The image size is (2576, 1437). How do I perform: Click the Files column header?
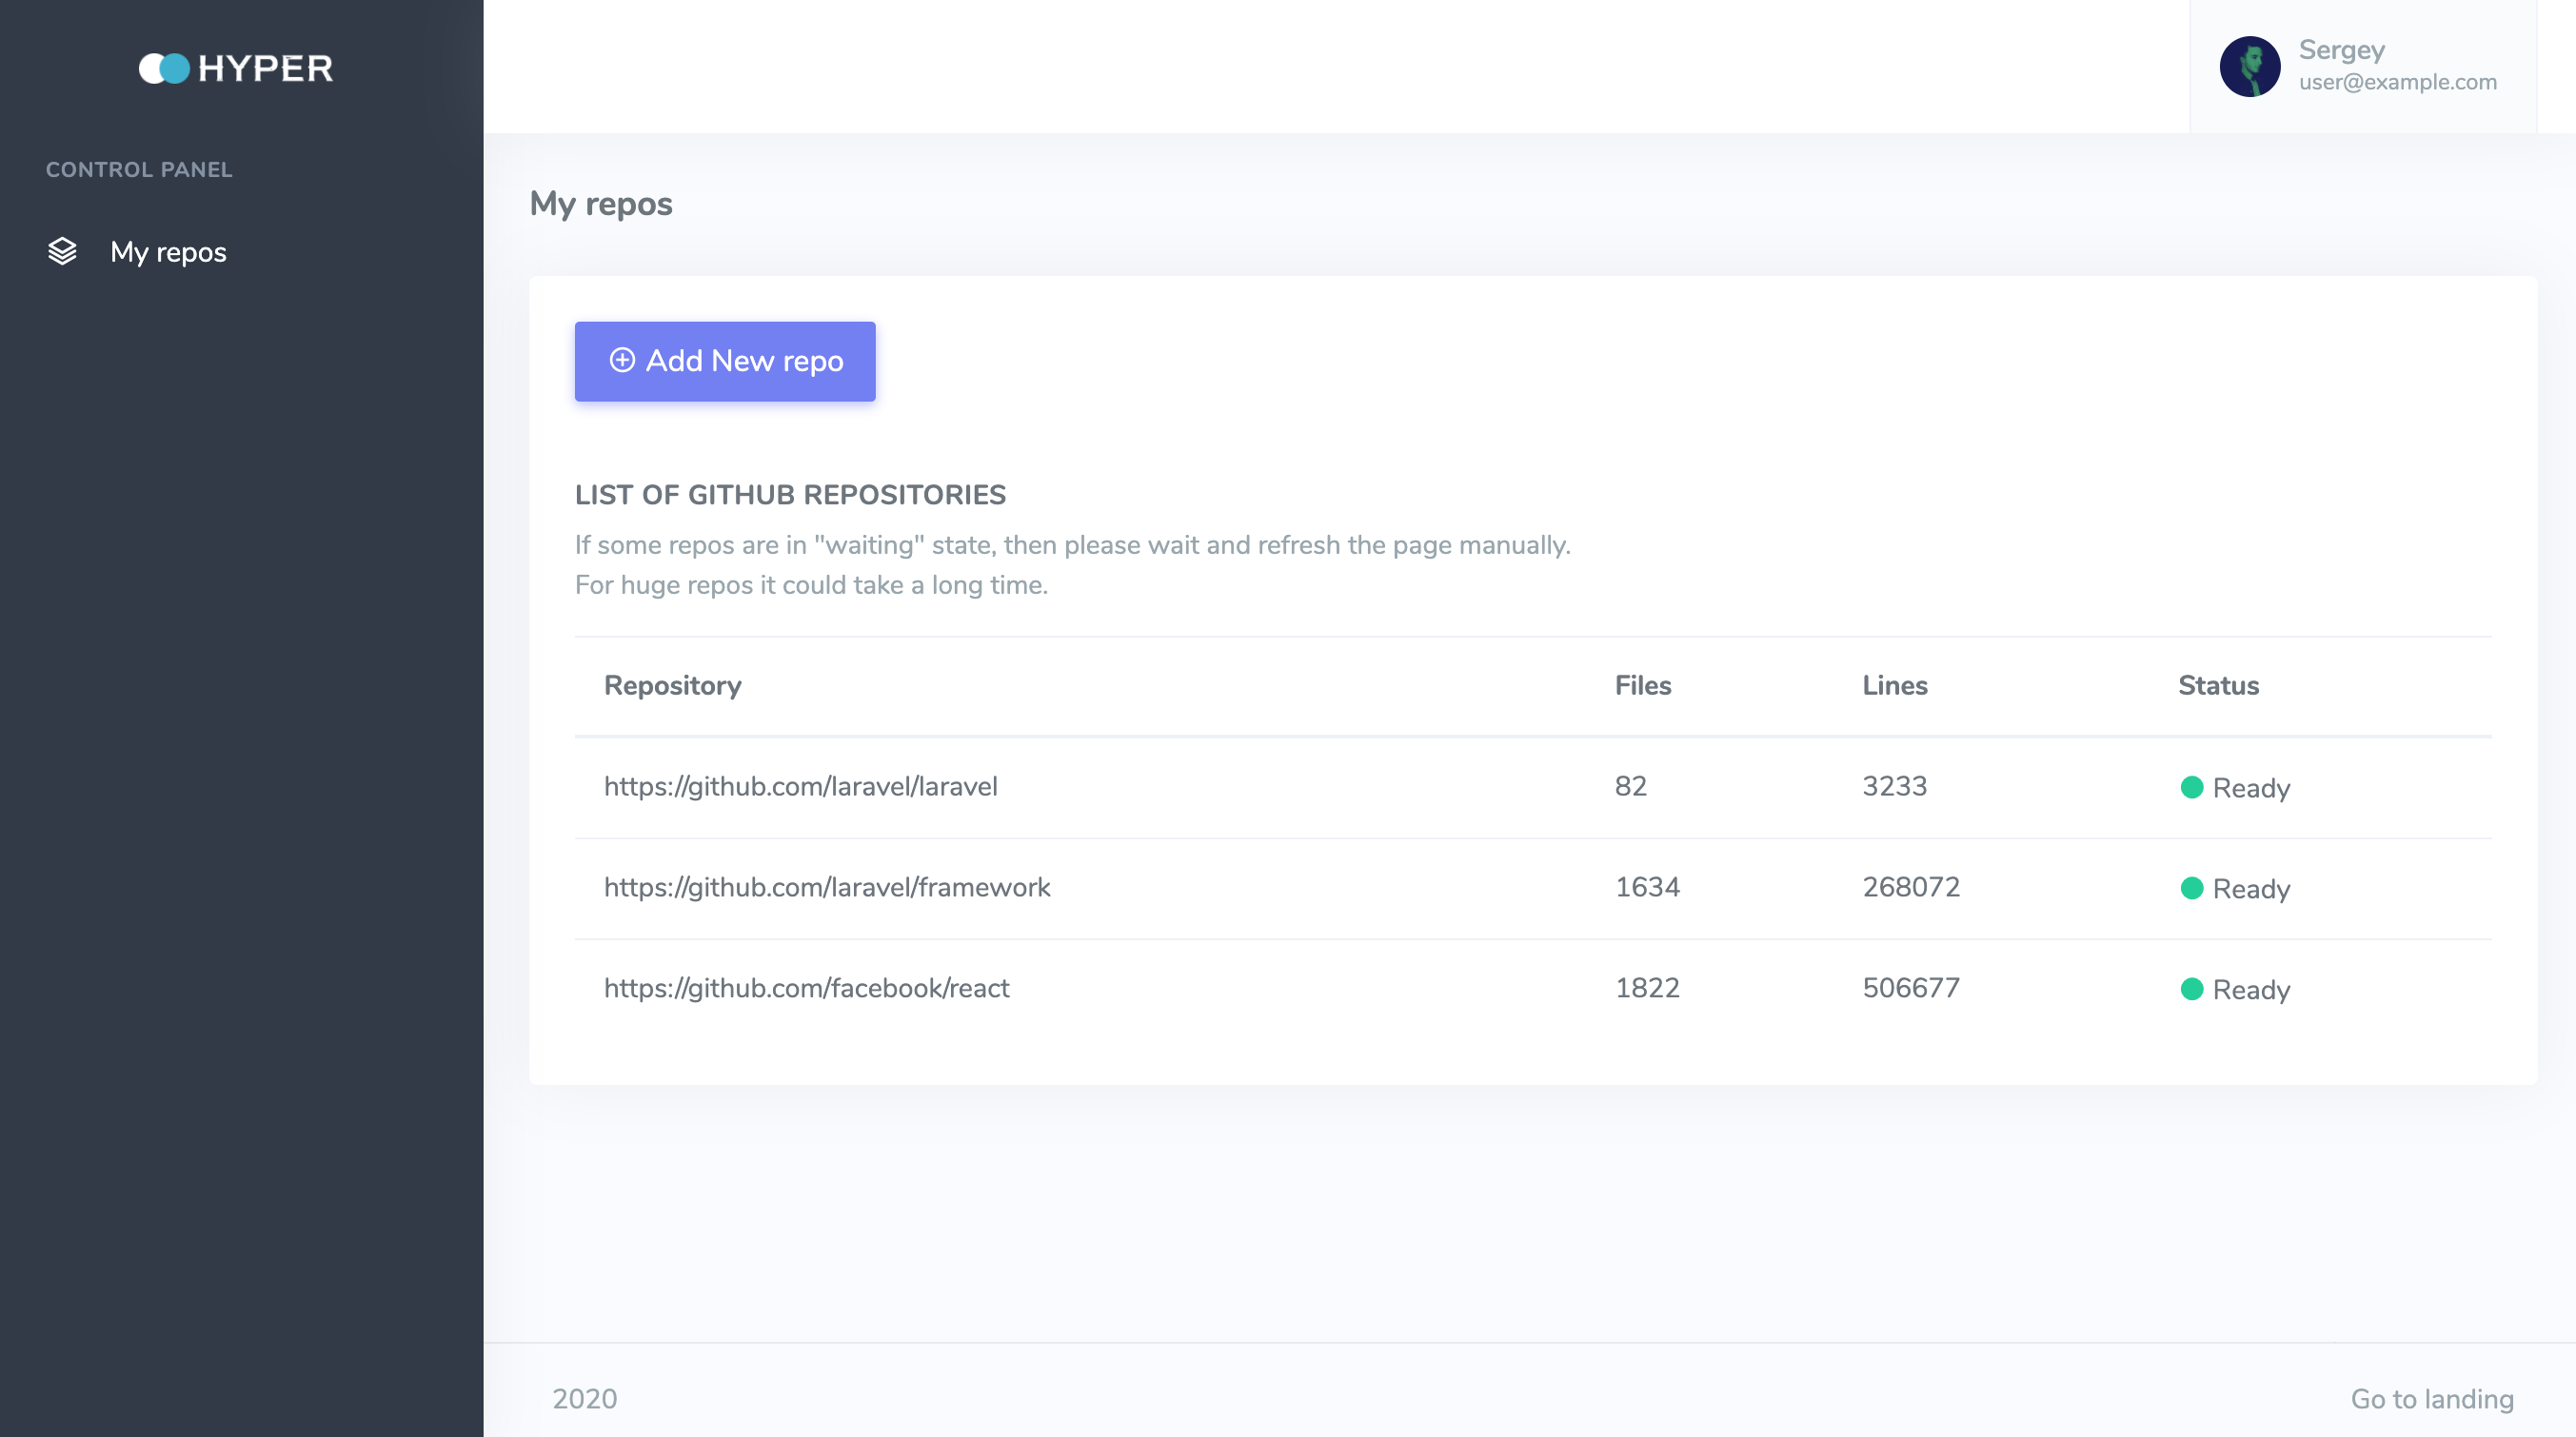click(1642, 685)
